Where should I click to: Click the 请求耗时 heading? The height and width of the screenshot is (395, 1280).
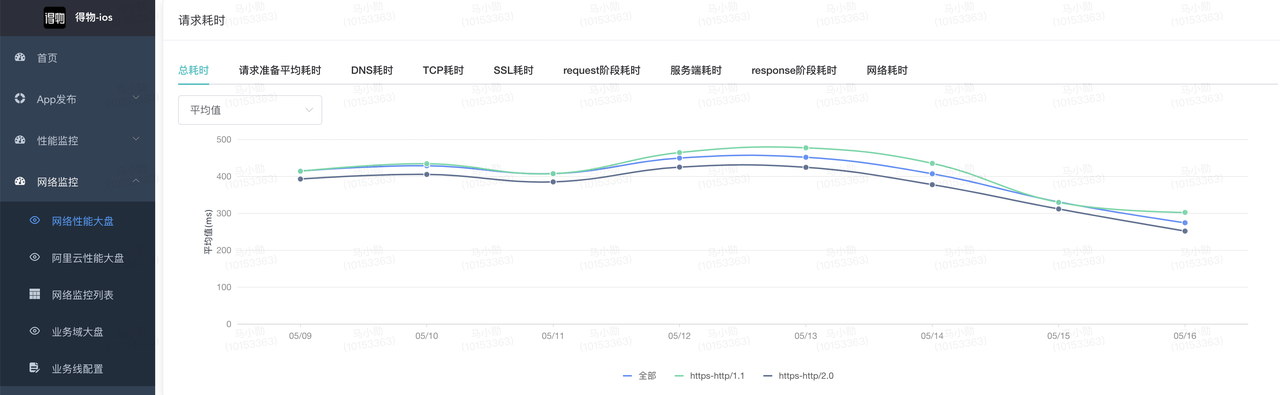[x=201, y=20]
